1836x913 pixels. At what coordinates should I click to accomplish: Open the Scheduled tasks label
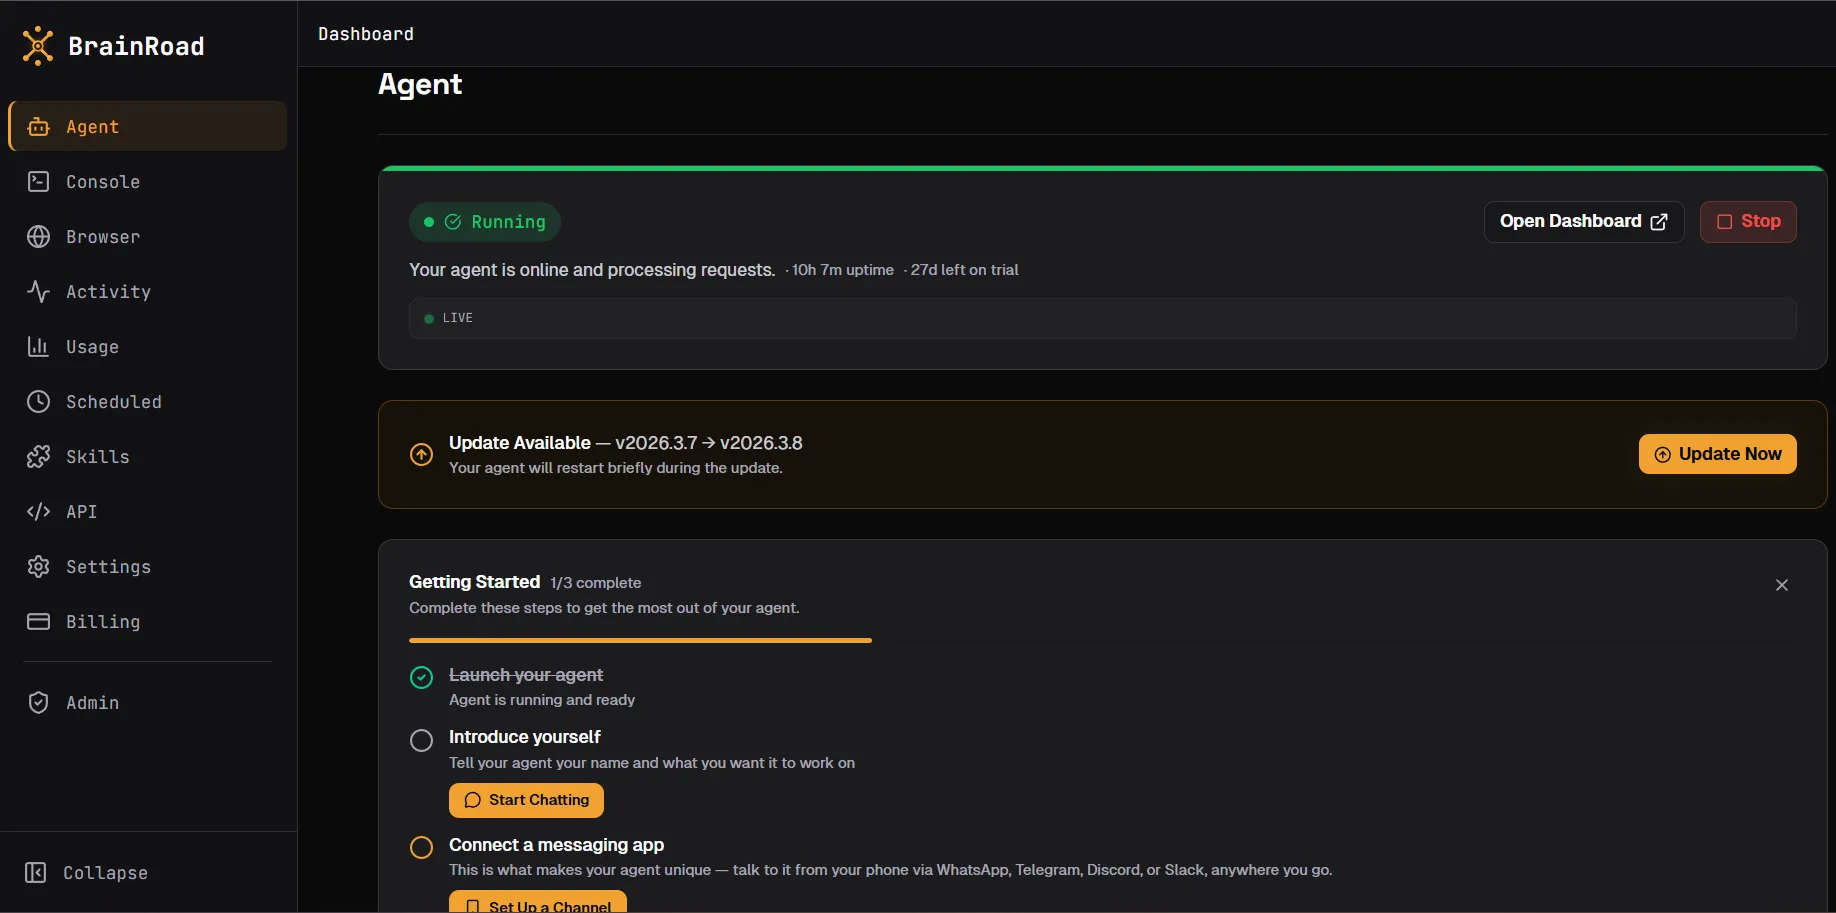(114, 401)
